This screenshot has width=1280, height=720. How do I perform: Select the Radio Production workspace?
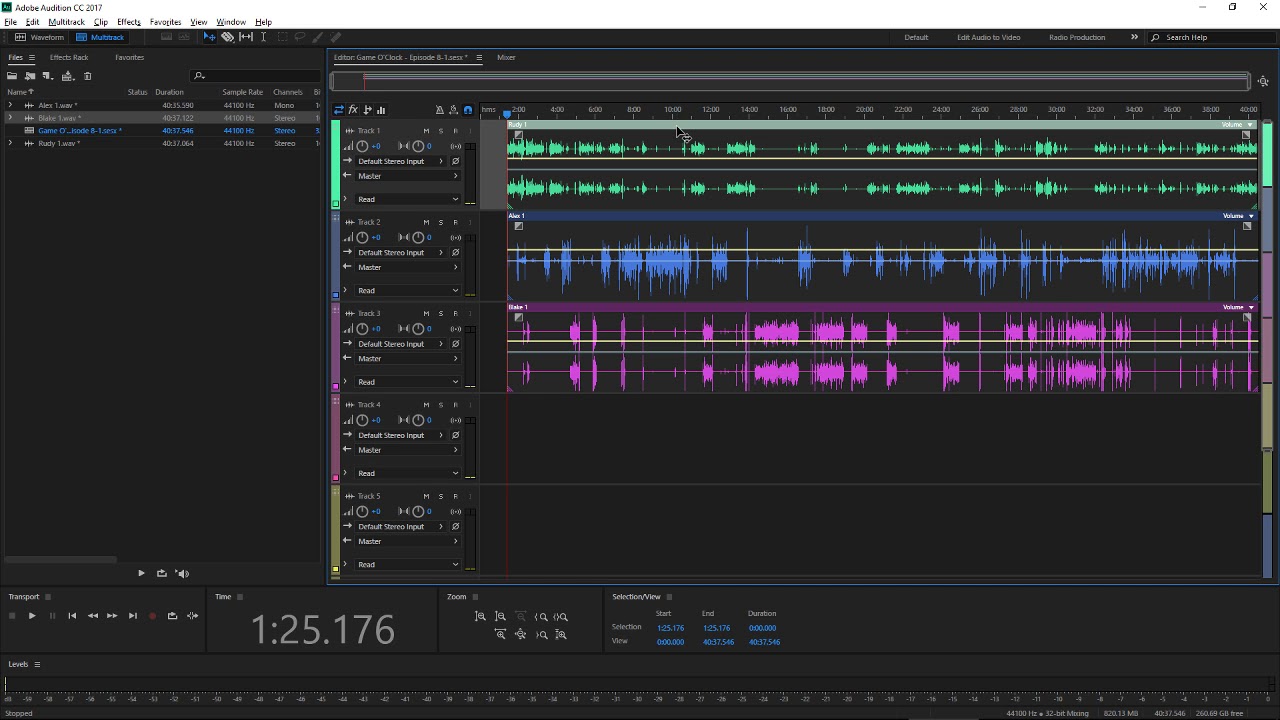click(x=1077, y=37)
